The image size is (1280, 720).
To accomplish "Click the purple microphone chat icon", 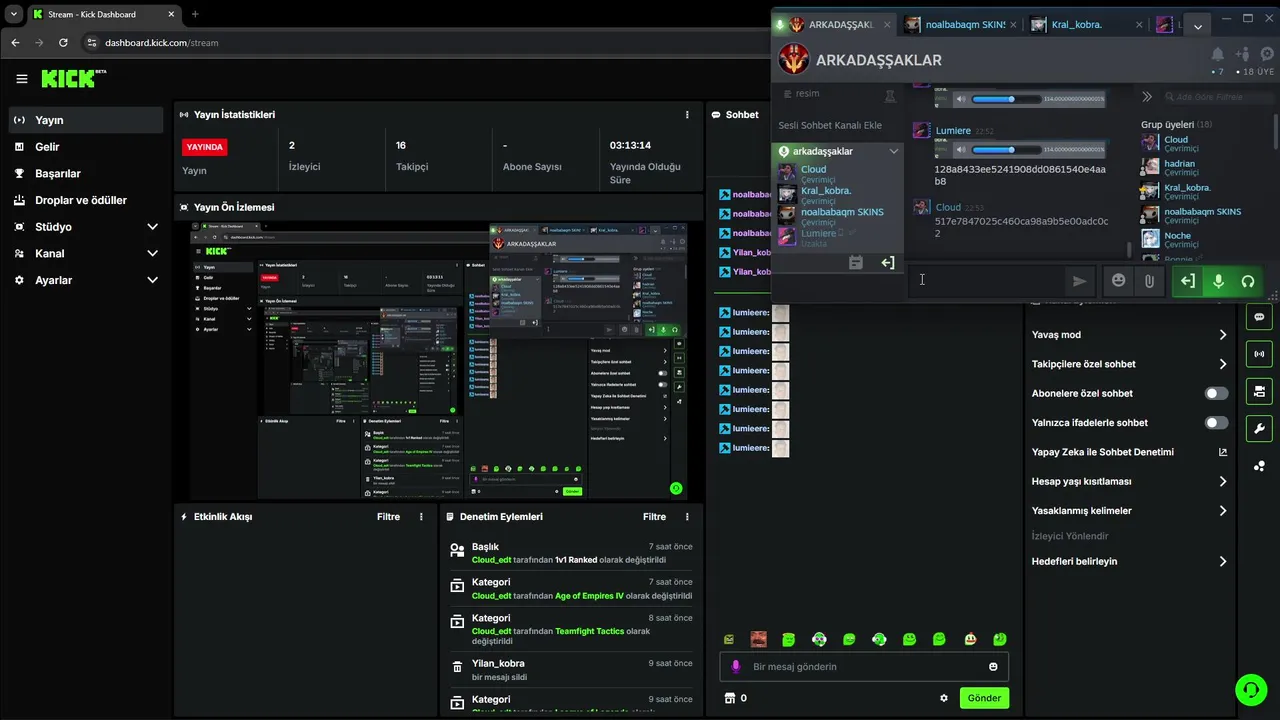I will (x=736, y=667).
